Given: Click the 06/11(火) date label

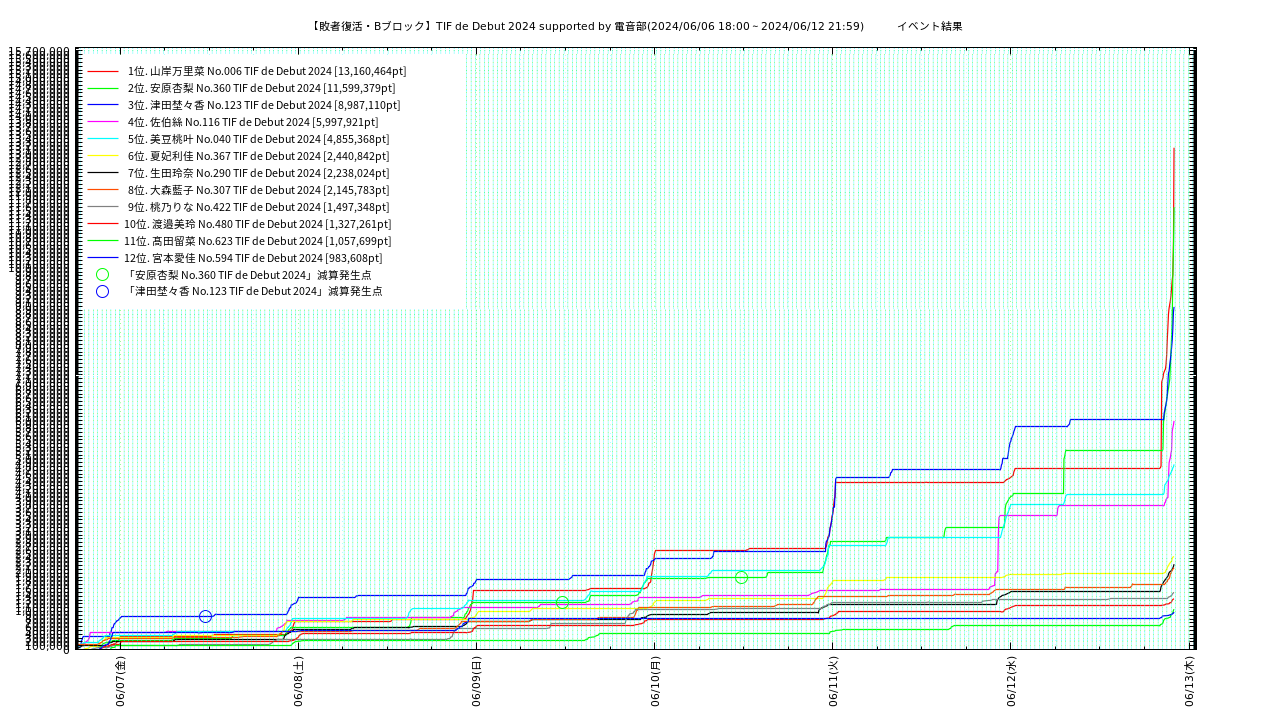Looking at the screenshot, I should click(833, 682).
